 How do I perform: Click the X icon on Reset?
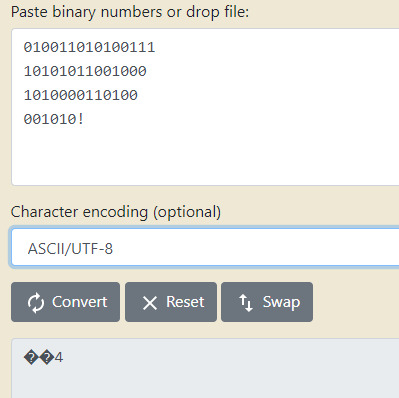point(150,303)
